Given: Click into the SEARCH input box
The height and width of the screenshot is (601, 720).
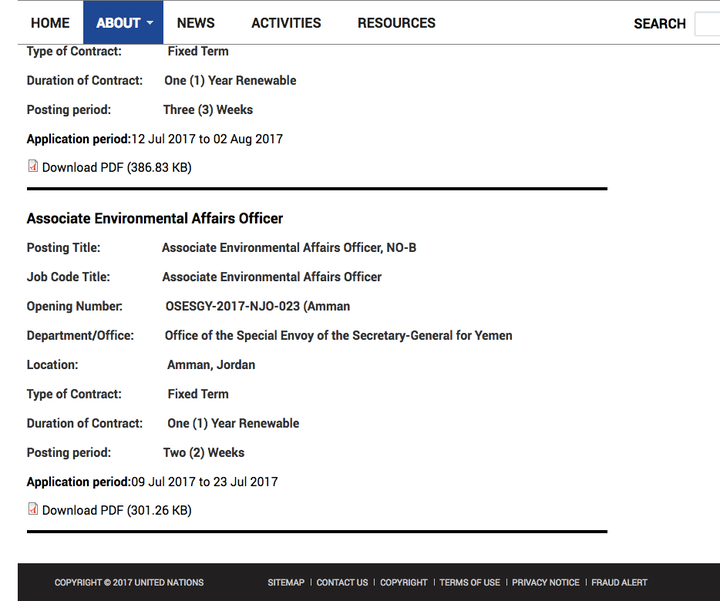Looking at the screenshot, I should point(707,24).
